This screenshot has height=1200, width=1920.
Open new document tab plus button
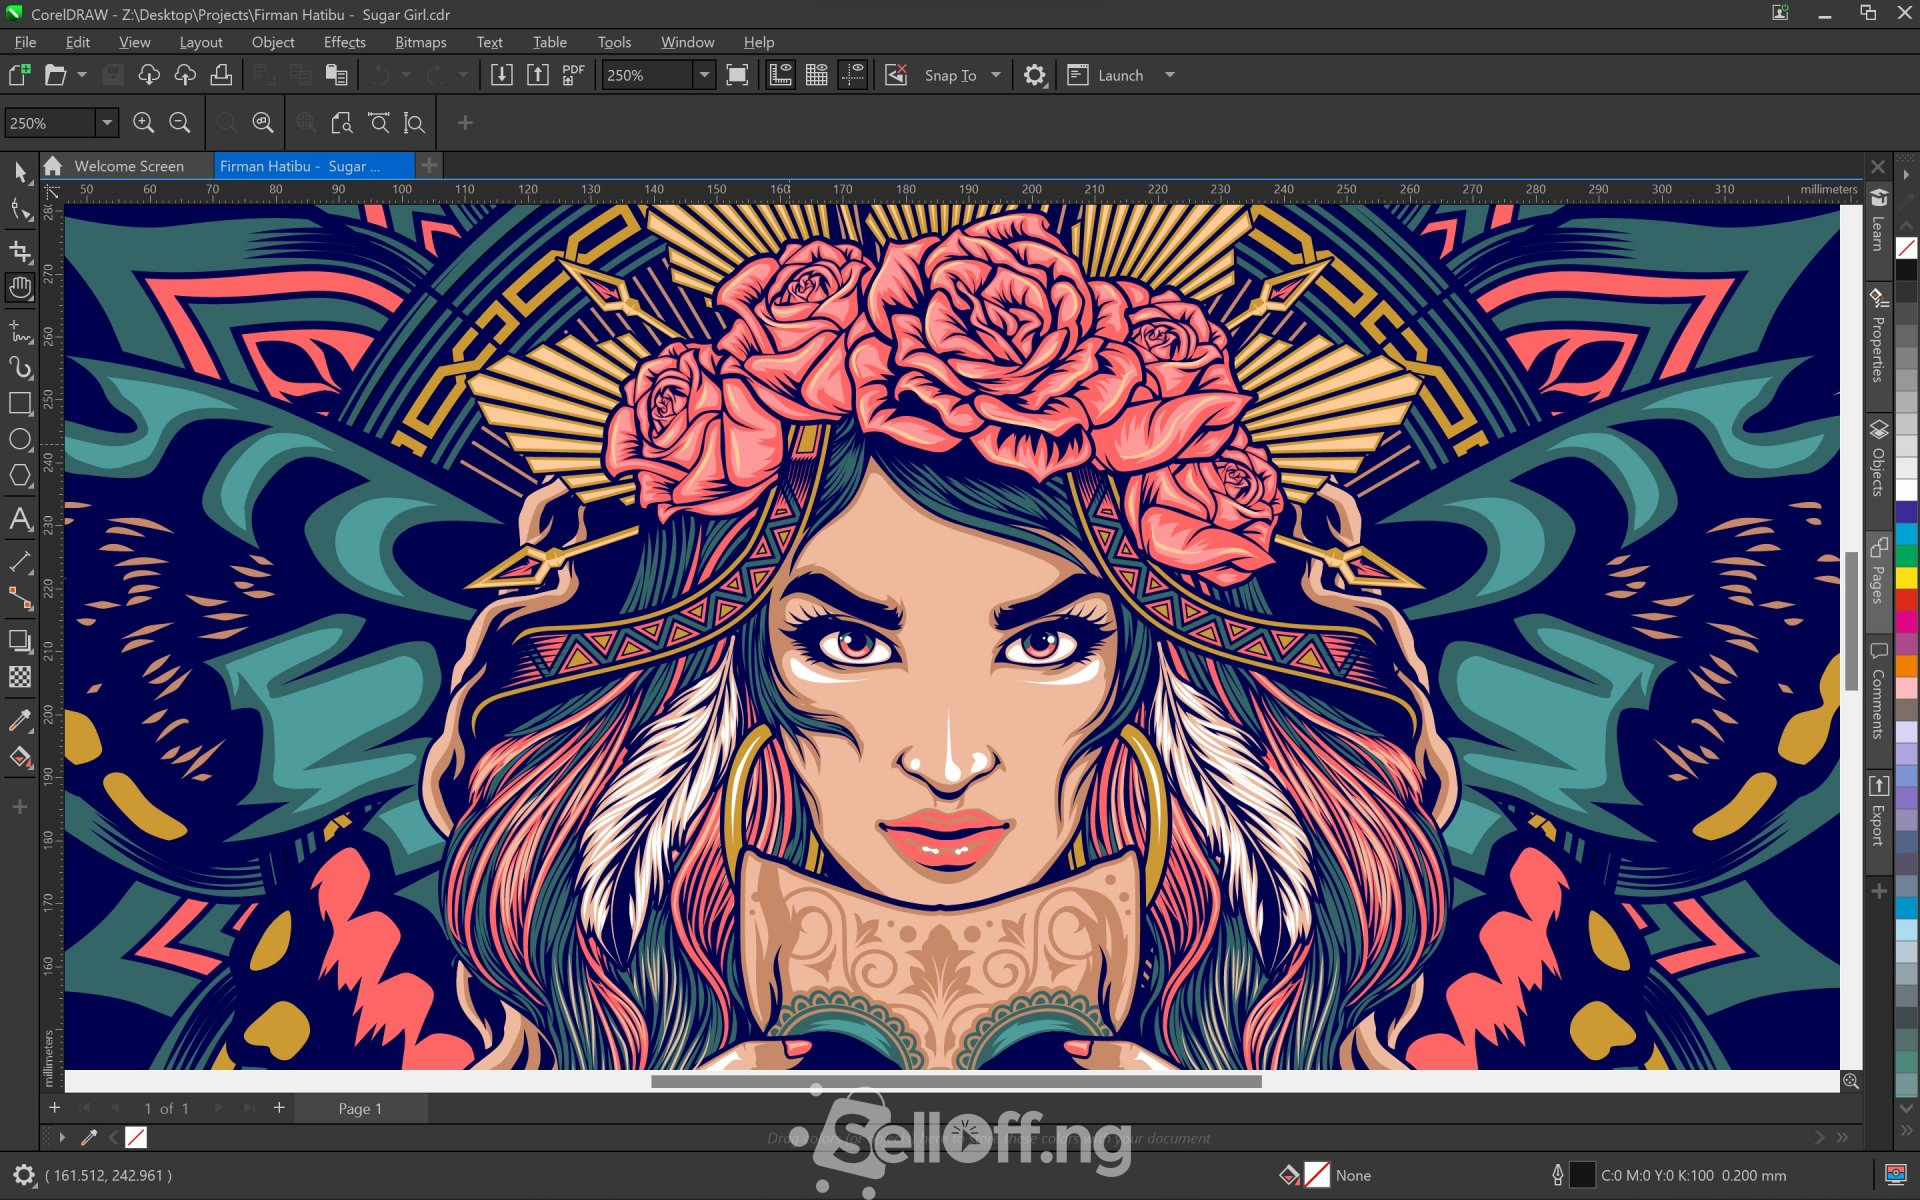[429, 165]
